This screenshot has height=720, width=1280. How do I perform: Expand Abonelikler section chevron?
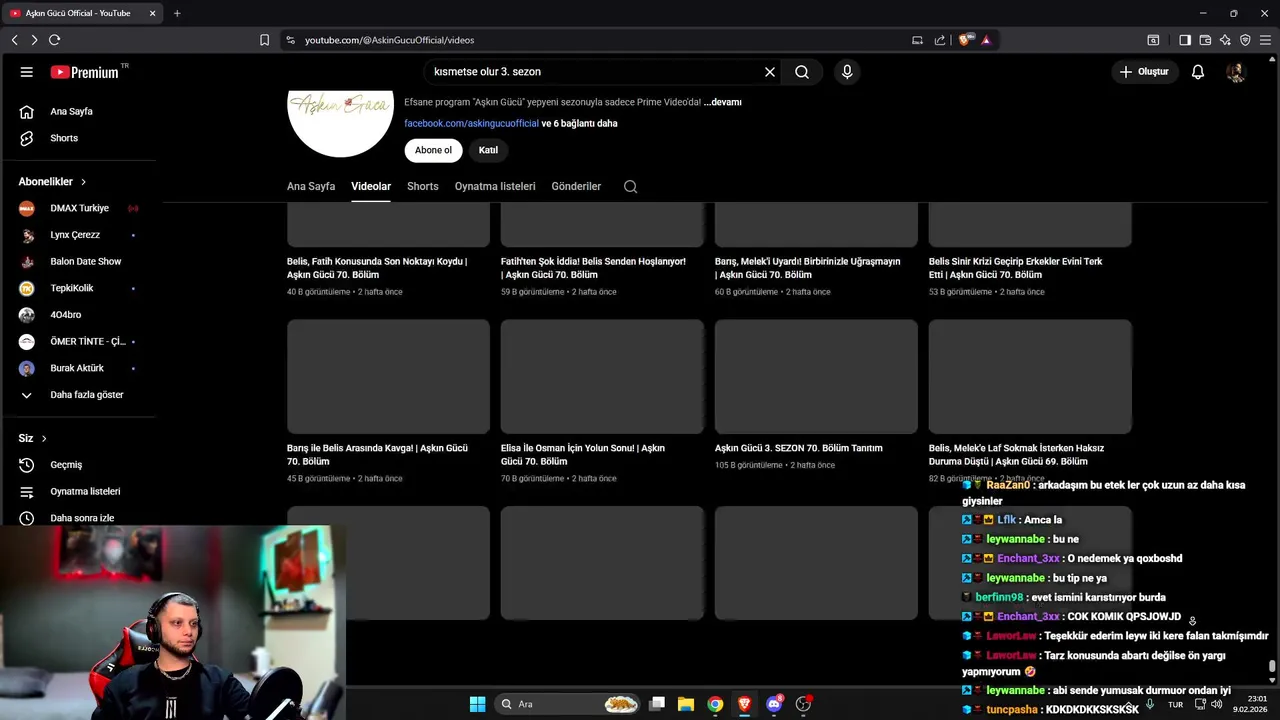click(83, 182)
